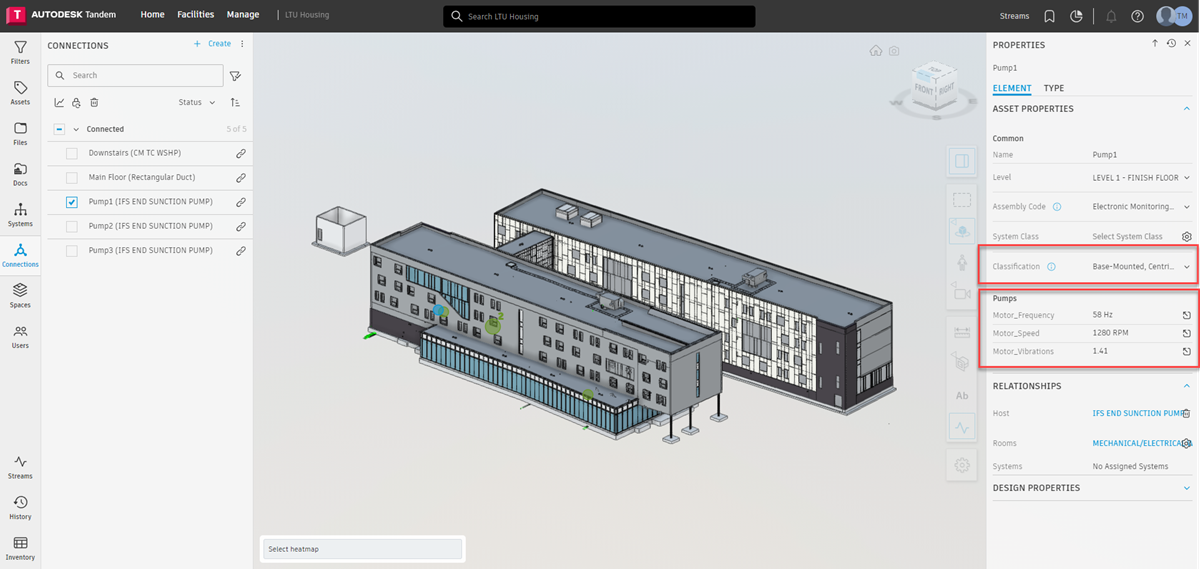Click the System Class settings gear
Screen dimensions: 1200x569
pos(1187,237)
